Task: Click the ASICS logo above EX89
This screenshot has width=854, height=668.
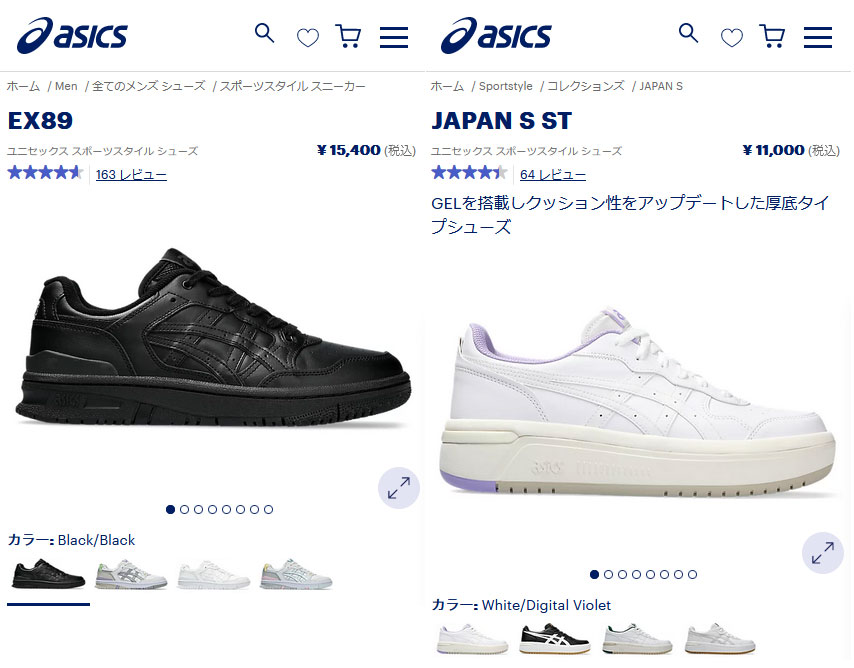Action: click(72, 35)
